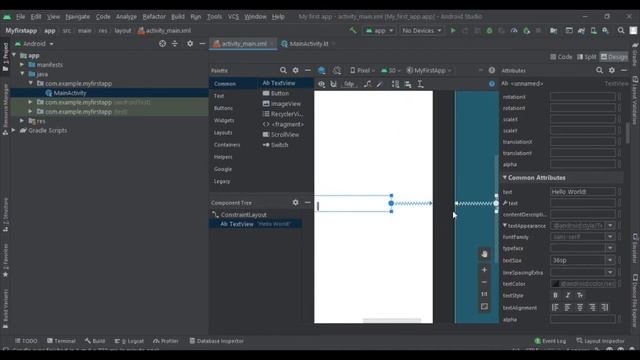Viewport: 640px width, 360px height.
Task: Open MyFirstApp theme dropdown
Action: [x=429, y=70]
